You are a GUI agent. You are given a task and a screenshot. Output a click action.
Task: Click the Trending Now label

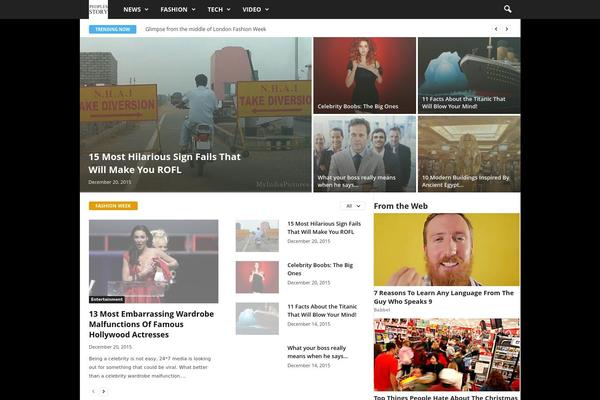112,29
